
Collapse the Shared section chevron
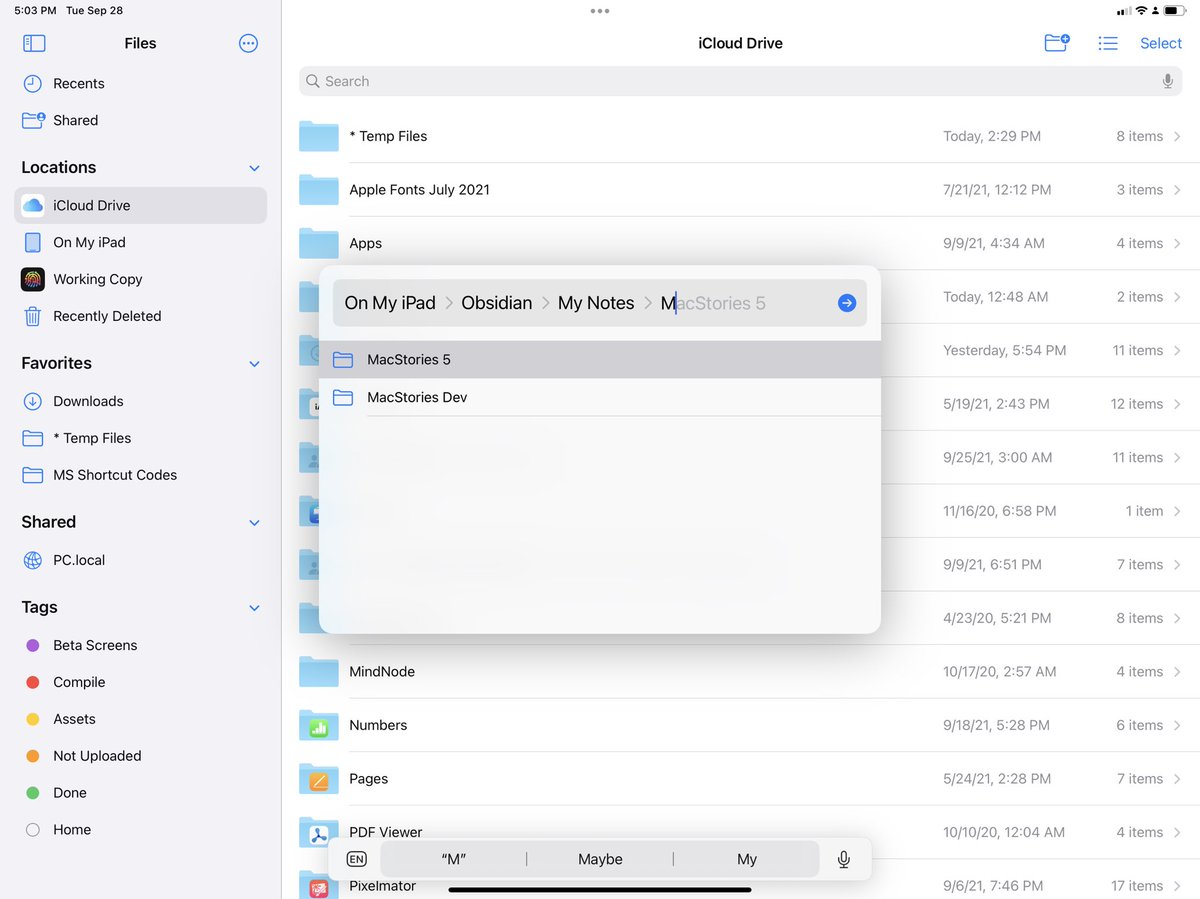tap(254, 523)
